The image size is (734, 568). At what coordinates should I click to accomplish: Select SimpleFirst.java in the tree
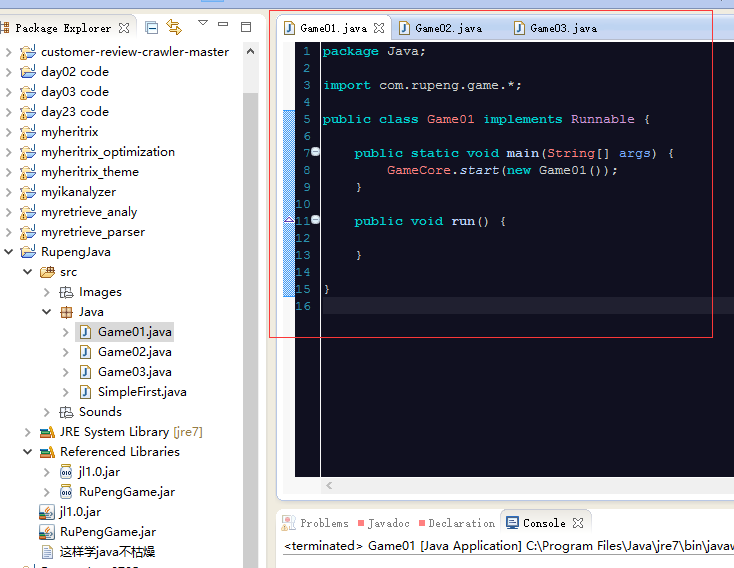(142, 392)
